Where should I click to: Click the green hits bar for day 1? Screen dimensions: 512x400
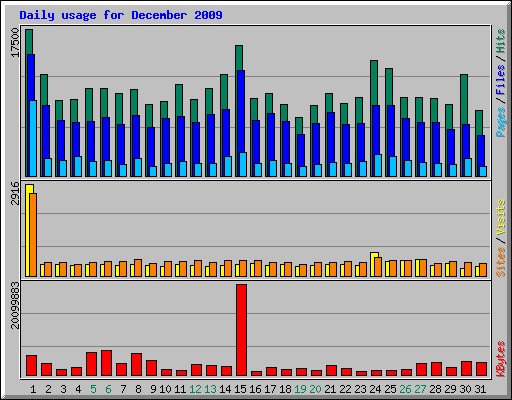tap(29, 42)
